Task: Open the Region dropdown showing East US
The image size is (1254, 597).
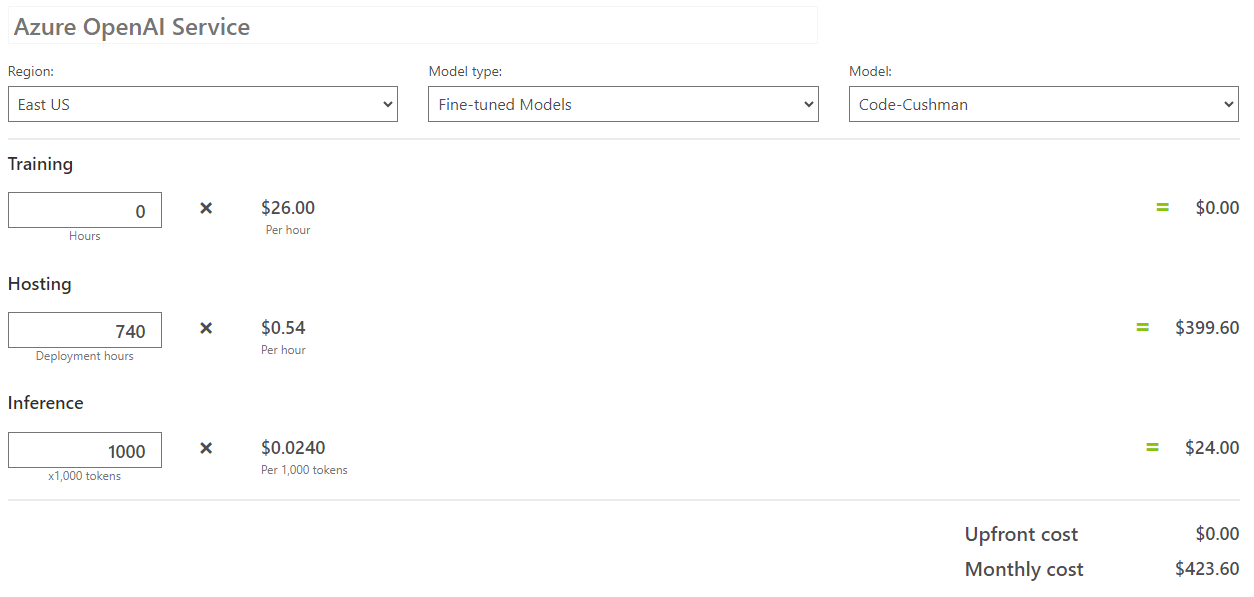Action: click(x=203, y=104)
